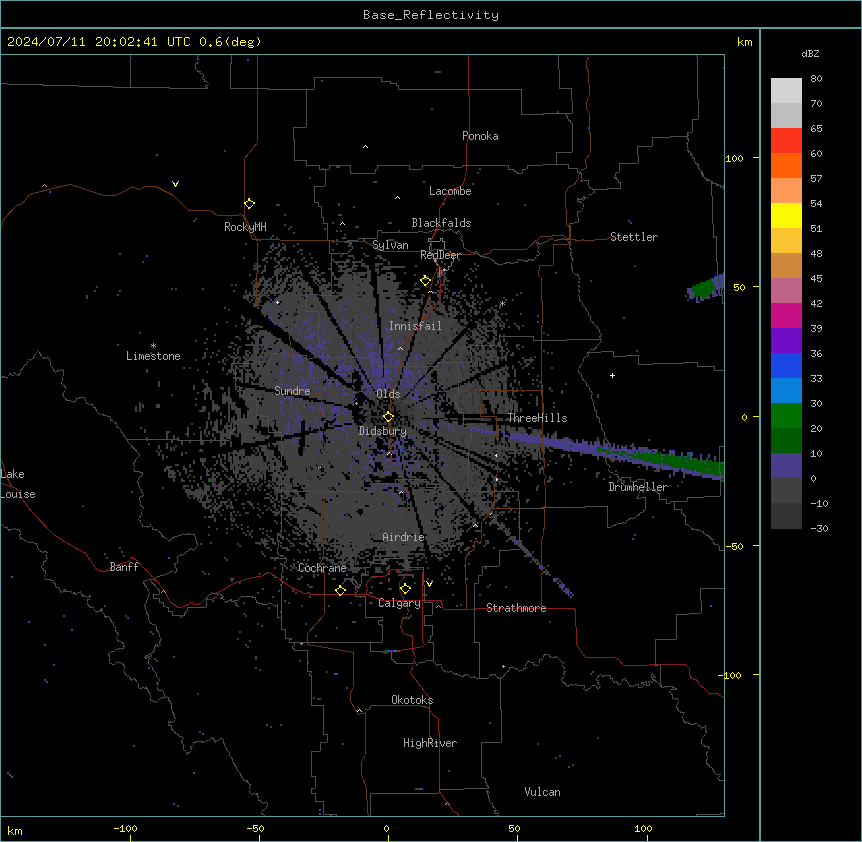Click the RockyMH label

(245, 227)
